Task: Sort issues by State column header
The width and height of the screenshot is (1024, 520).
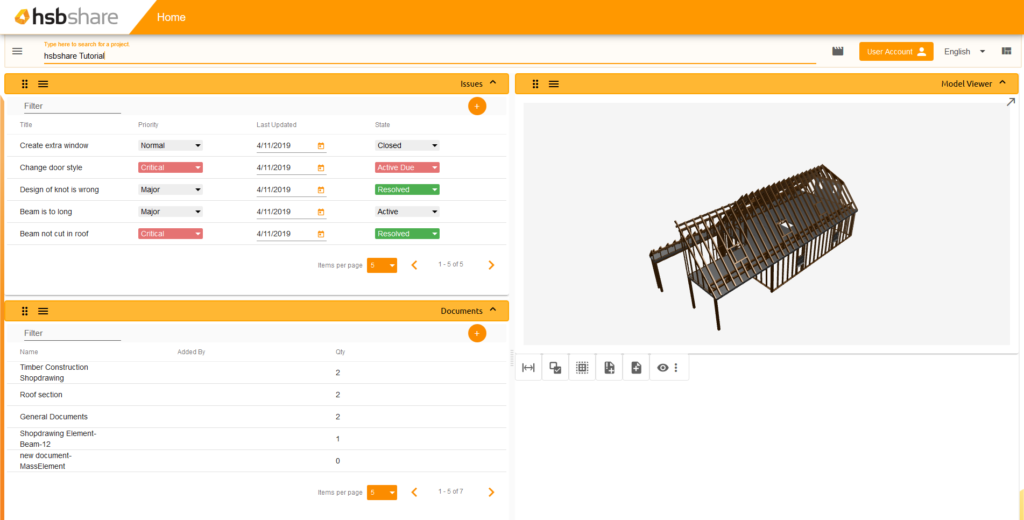Action: point(383,125)
